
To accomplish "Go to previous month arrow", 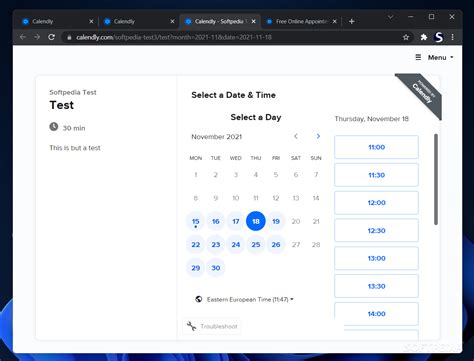I will click(296, 136).
